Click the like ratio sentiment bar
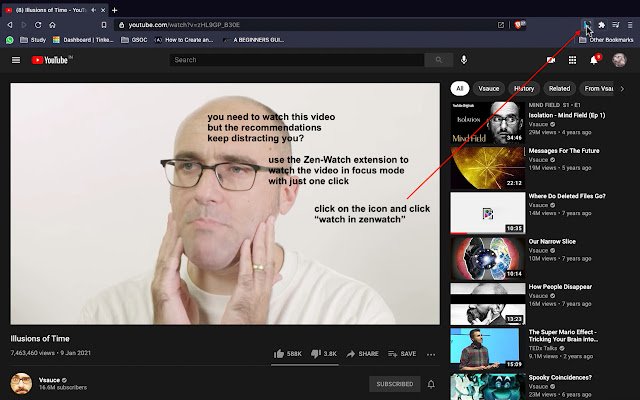This screenshot has width=640, height=400. (x=305, y=364)
